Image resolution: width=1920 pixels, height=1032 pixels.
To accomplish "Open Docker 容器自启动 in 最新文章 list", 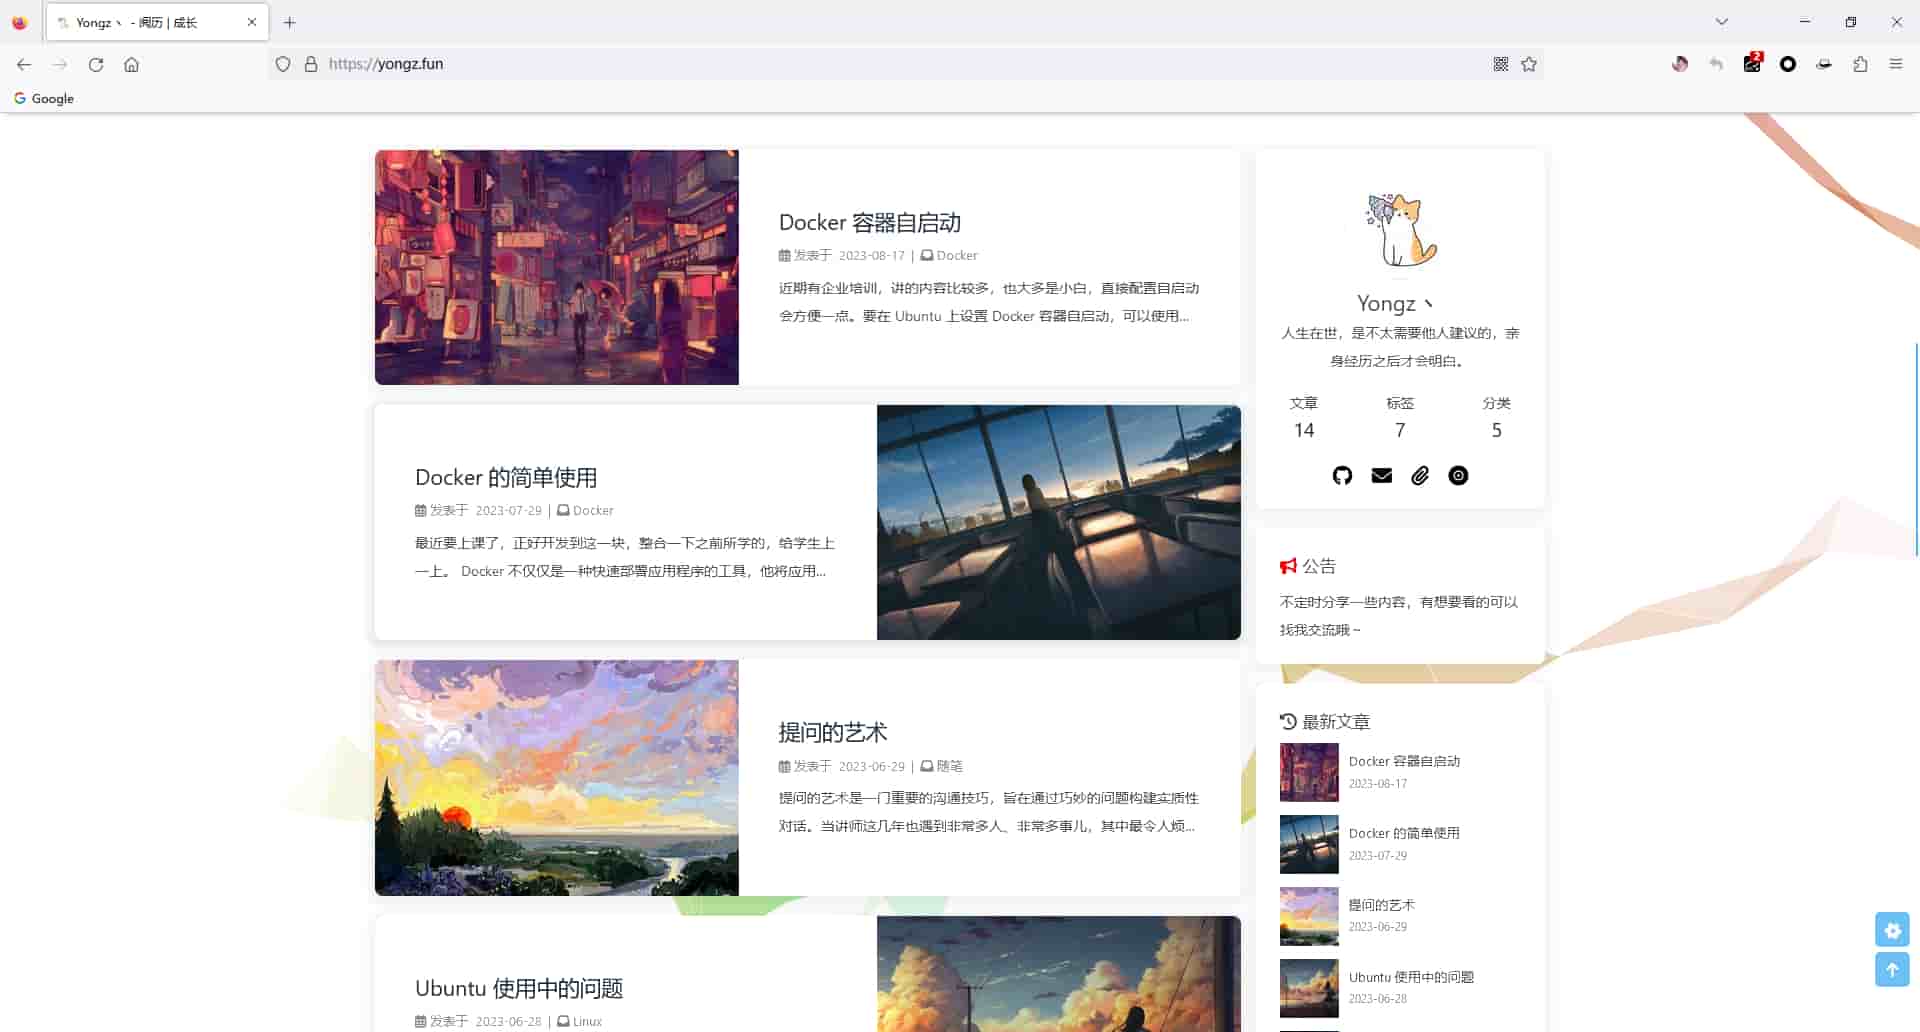I will 1404,761.
